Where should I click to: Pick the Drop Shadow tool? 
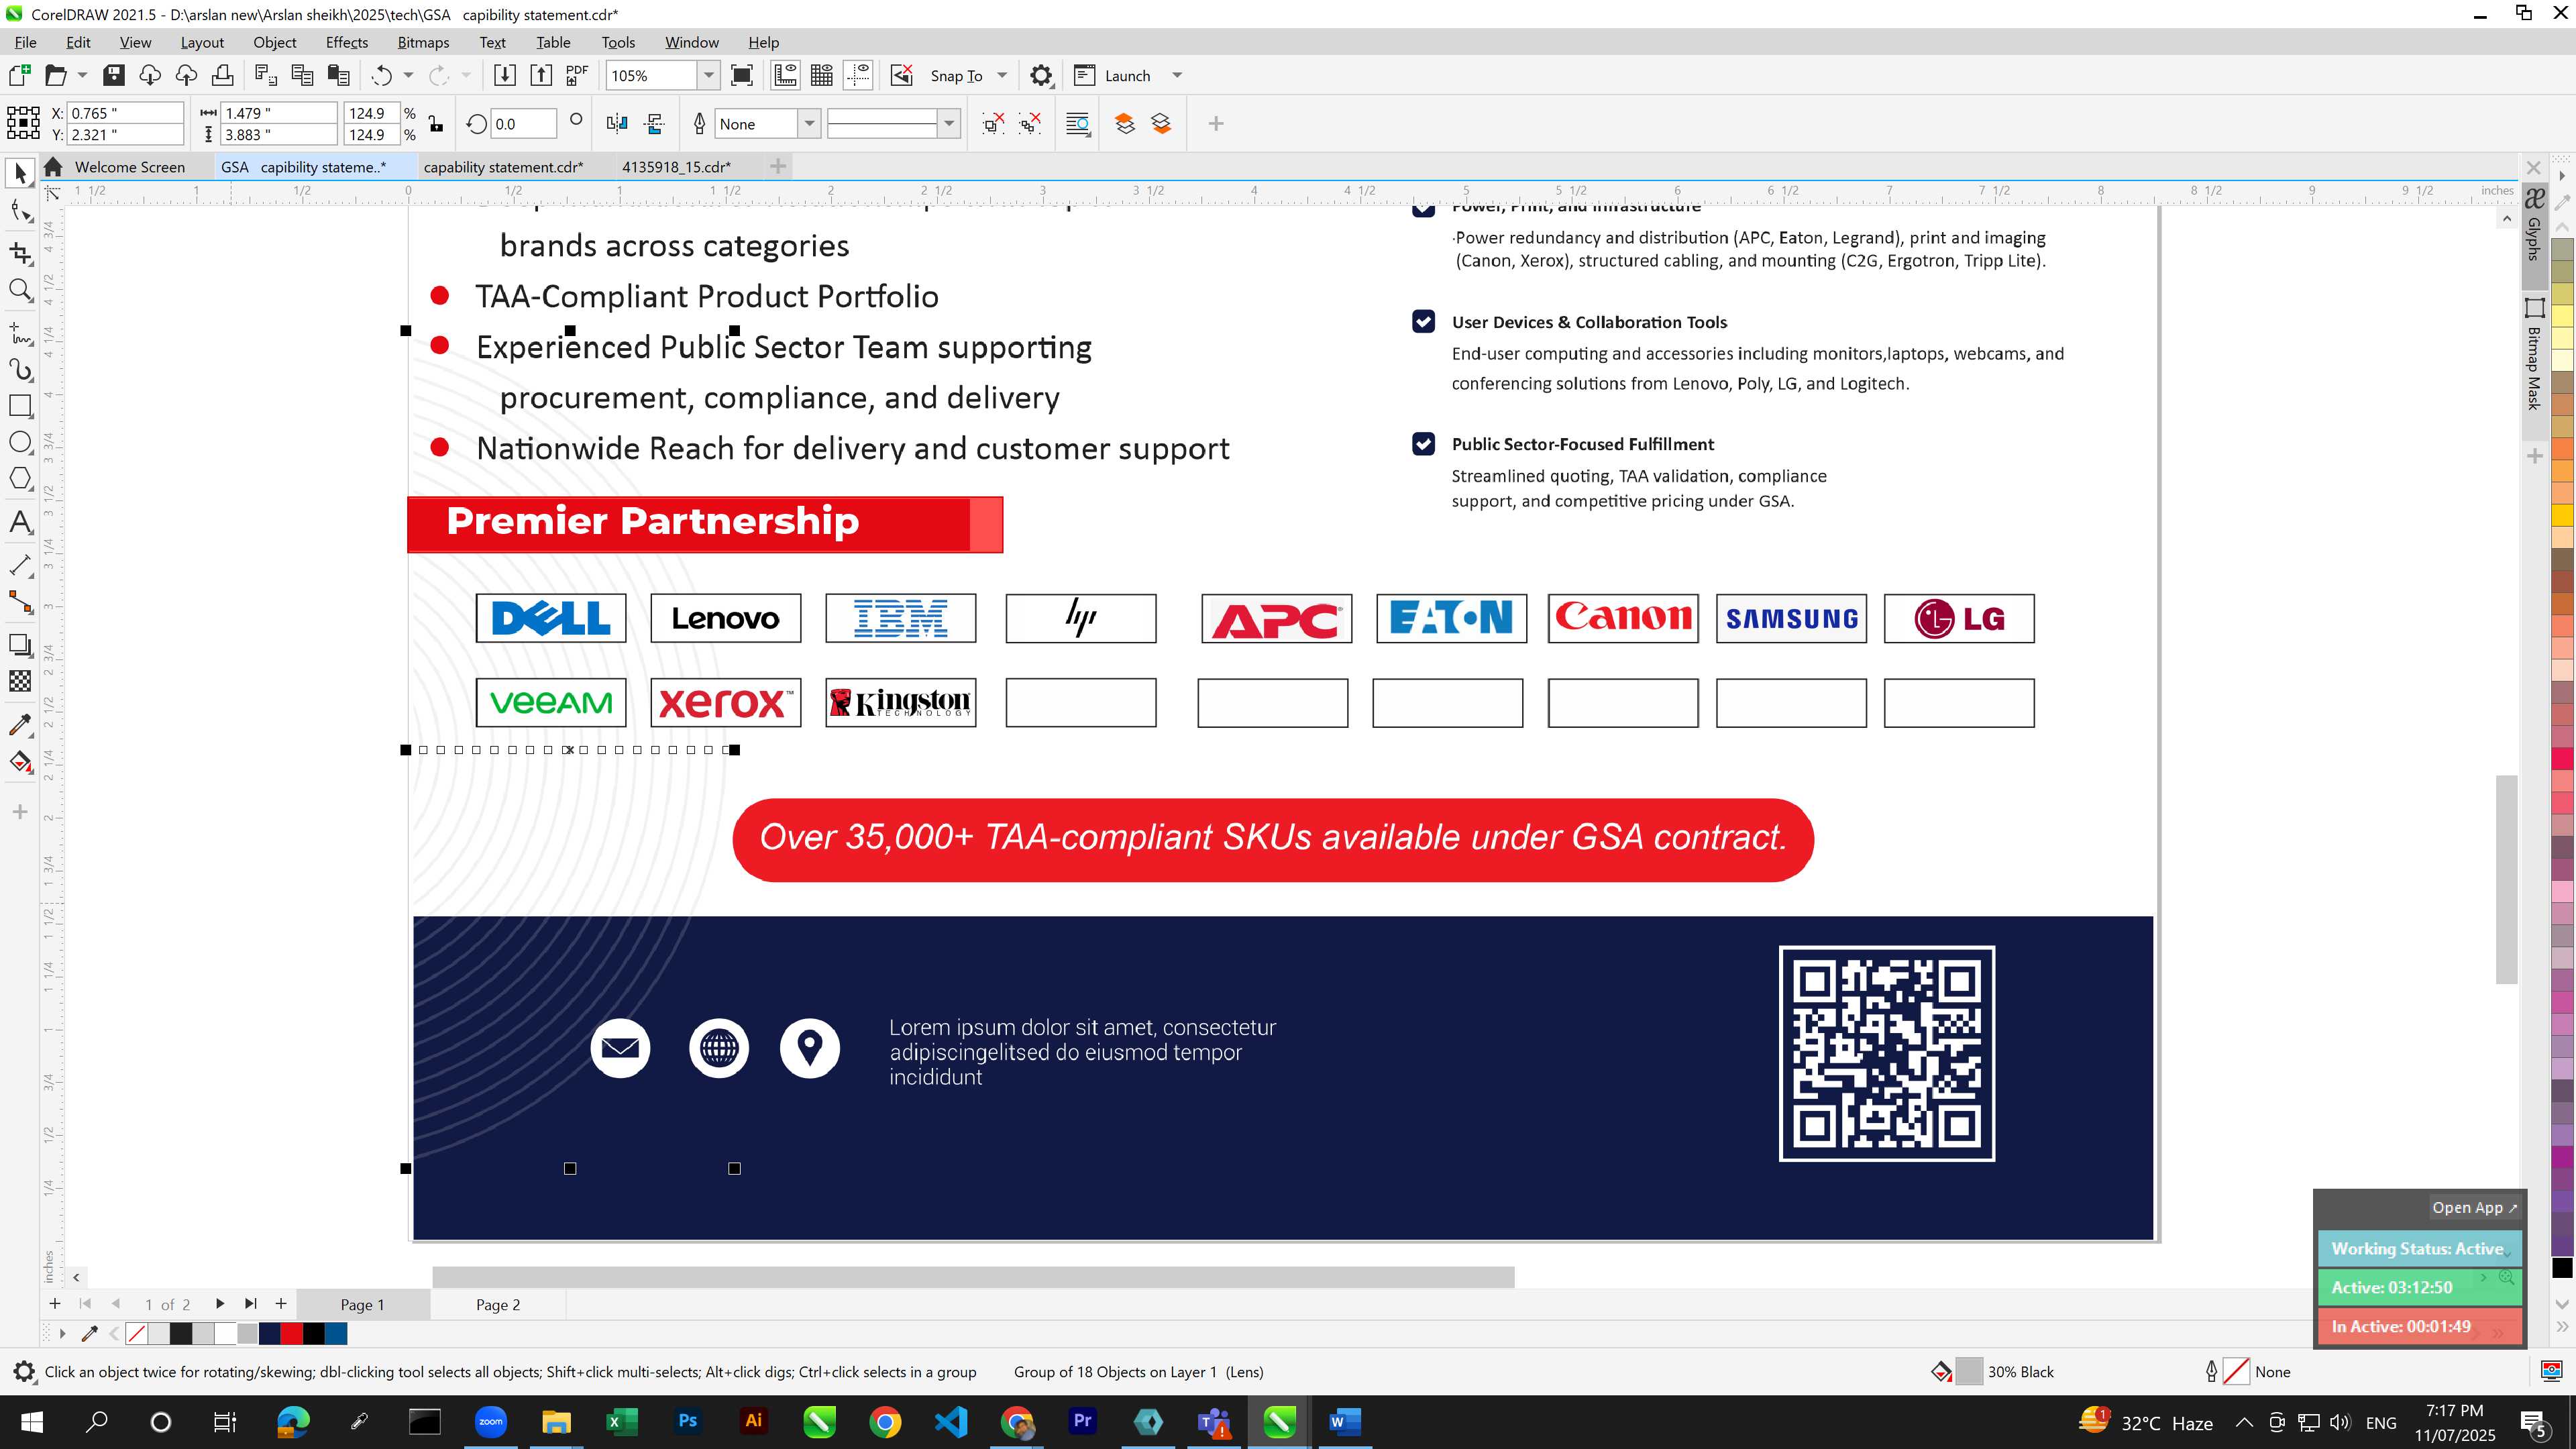20,645
